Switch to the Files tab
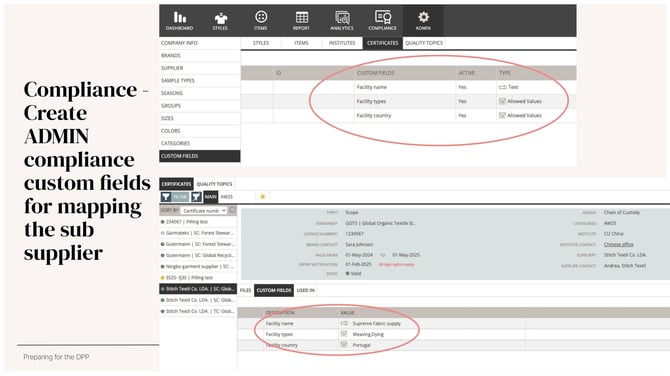 pyautogui.click(x=245, y=290)
